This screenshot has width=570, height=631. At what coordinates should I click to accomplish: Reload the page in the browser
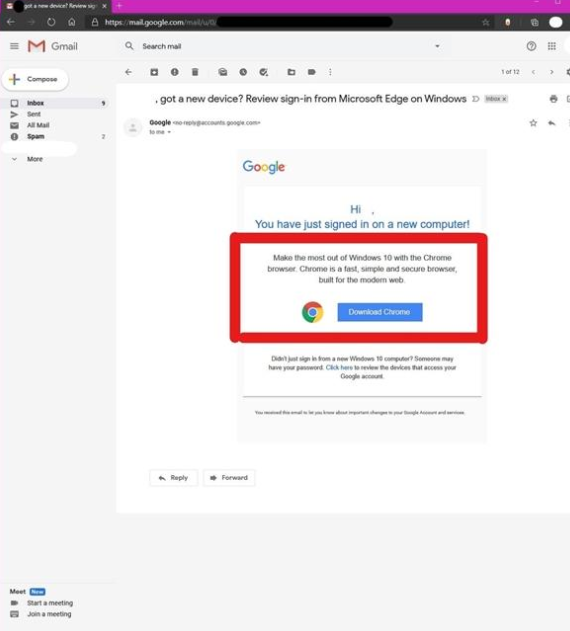(x=51, y=22)
